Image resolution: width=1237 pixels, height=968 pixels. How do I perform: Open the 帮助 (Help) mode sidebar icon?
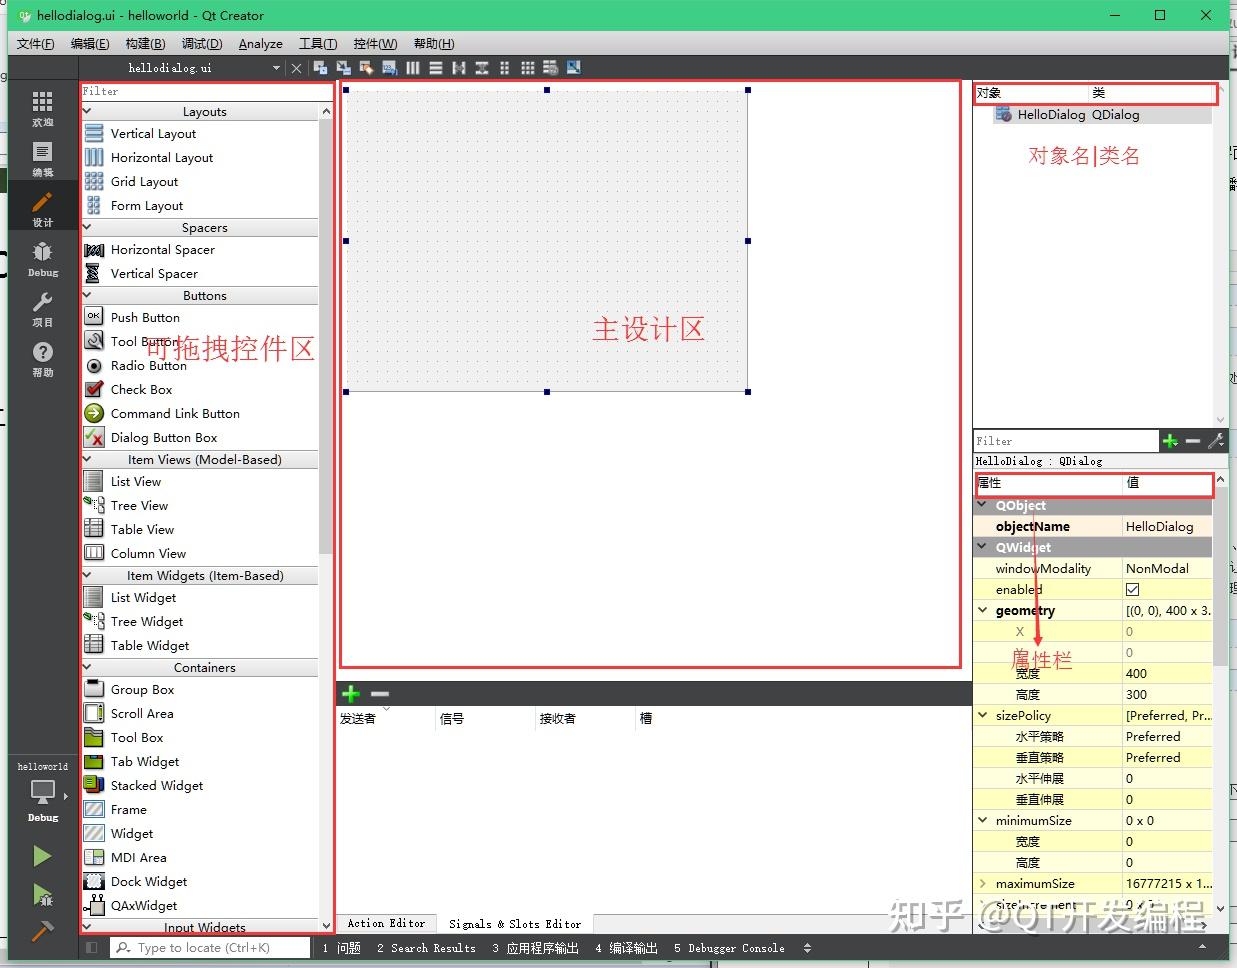point(42,360)
